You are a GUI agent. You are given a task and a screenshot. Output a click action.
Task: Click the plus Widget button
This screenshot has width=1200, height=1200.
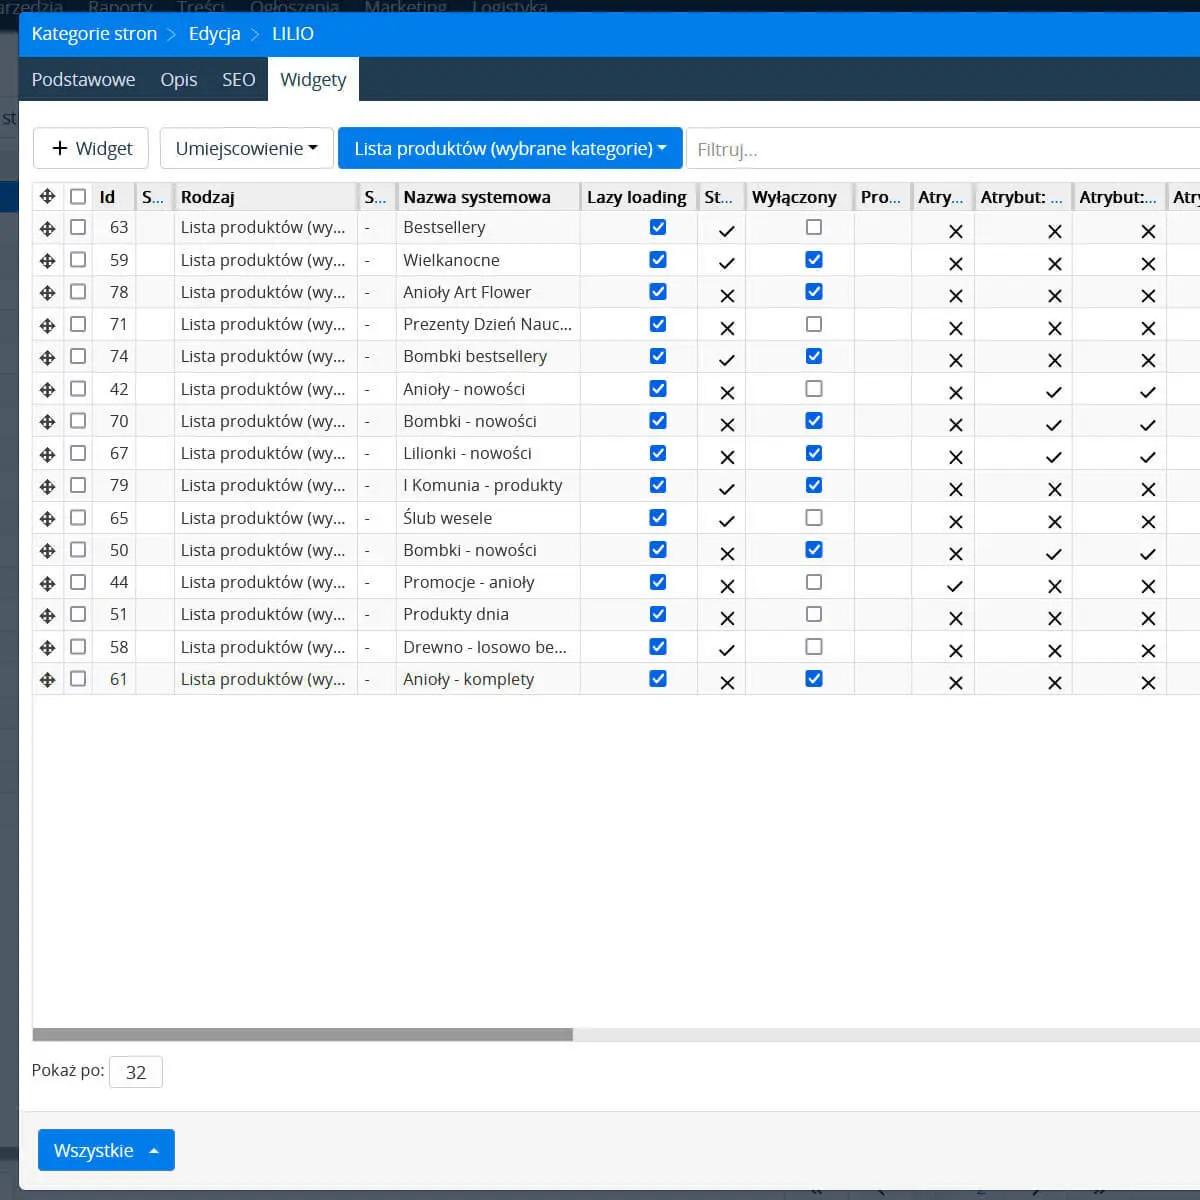91,148
